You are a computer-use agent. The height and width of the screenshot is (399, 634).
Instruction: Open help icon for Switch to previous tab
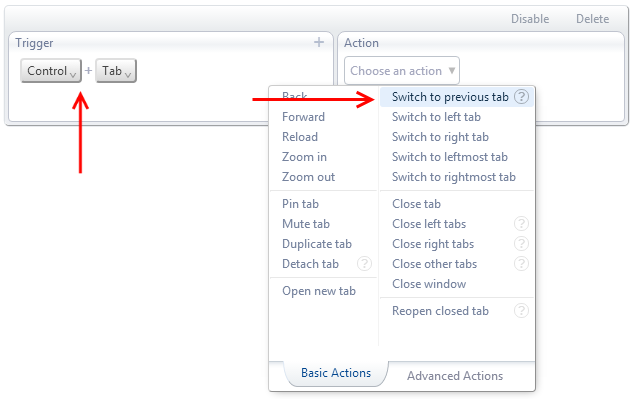521,97
